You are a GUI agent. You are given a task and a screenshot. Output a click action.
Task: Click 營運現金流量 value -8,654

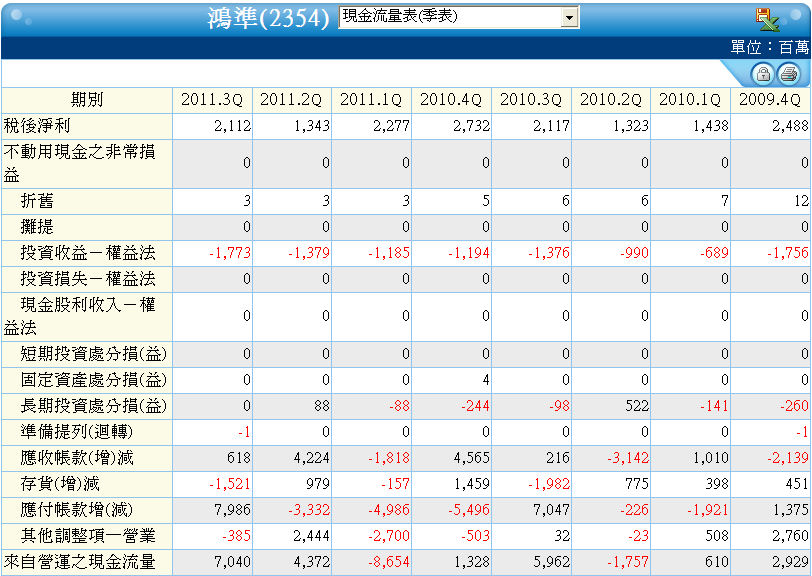pyautogui.click(x=389, y=562)
